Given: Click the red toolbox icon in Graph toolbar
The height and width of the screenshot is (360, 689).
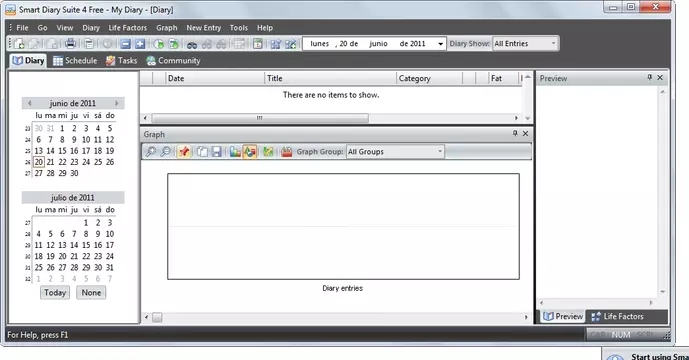Looking at the screenshot, I should (286, 152).
